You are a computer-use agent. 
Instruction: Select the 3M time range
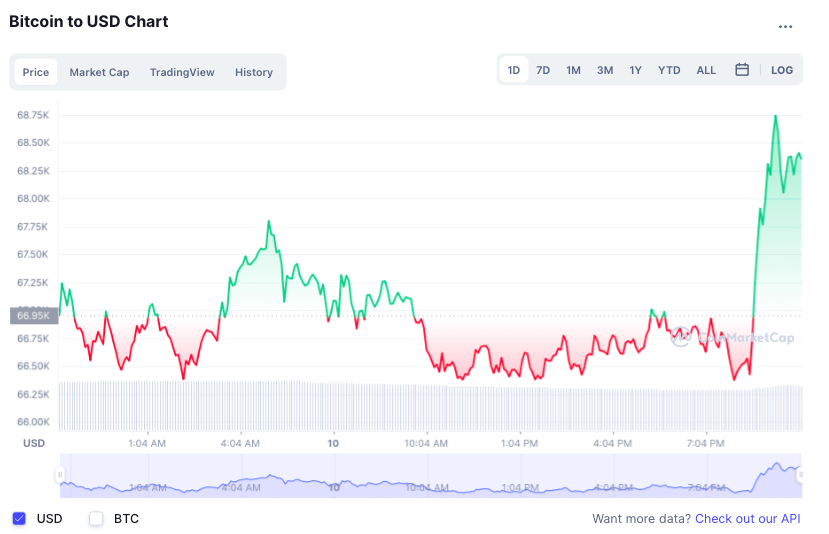[605, 70]
